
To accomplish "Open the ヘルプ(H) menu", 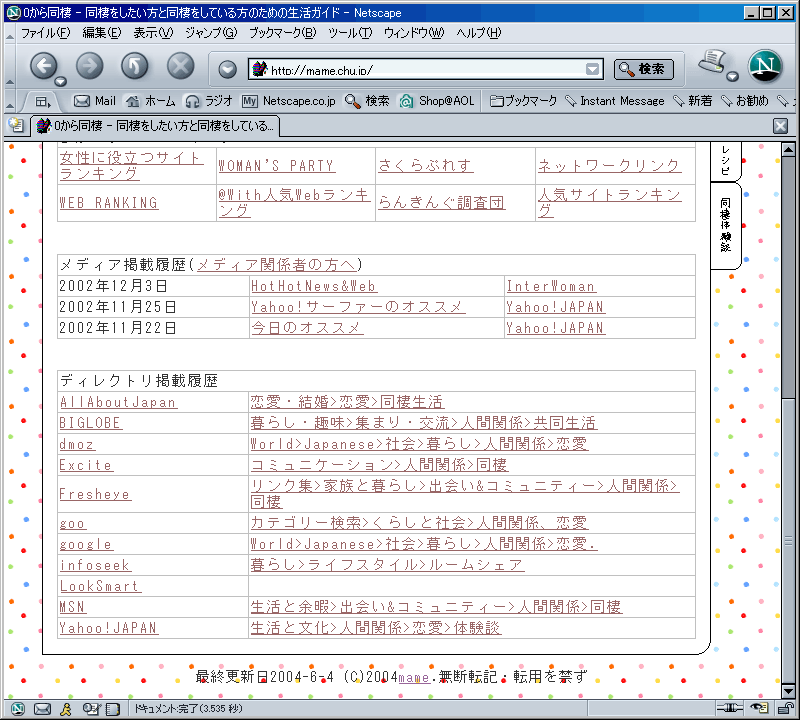I will (479, 33).
